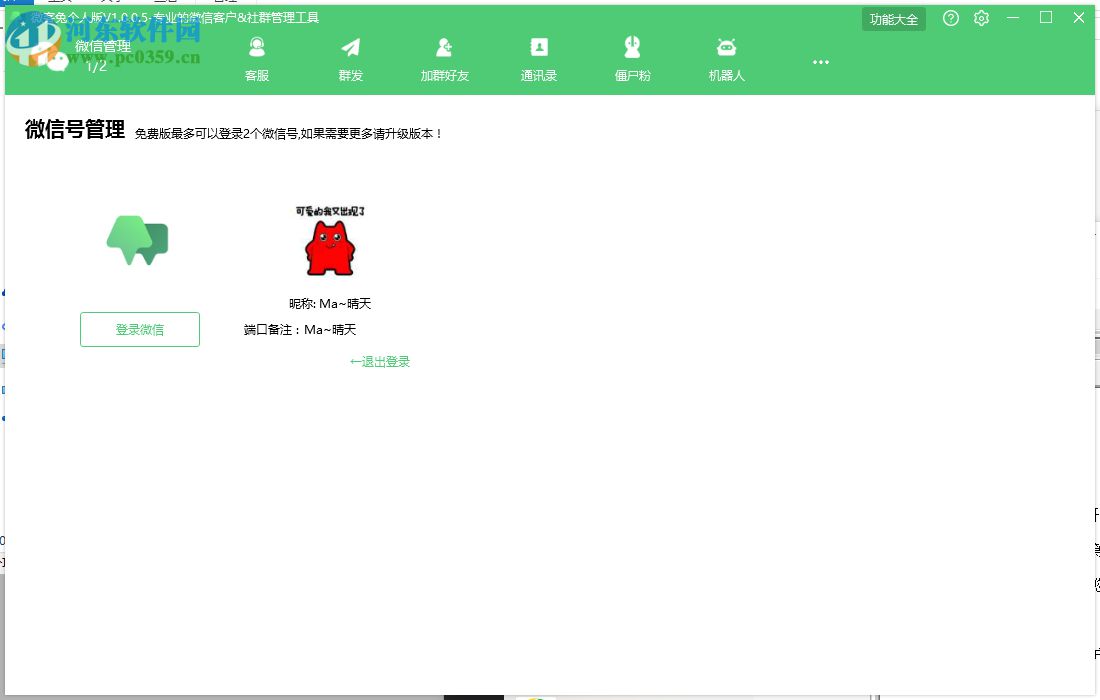Screen dimensions: 1100x700
Task: Open the 功能大全 feature list
Action: (893, 18)
